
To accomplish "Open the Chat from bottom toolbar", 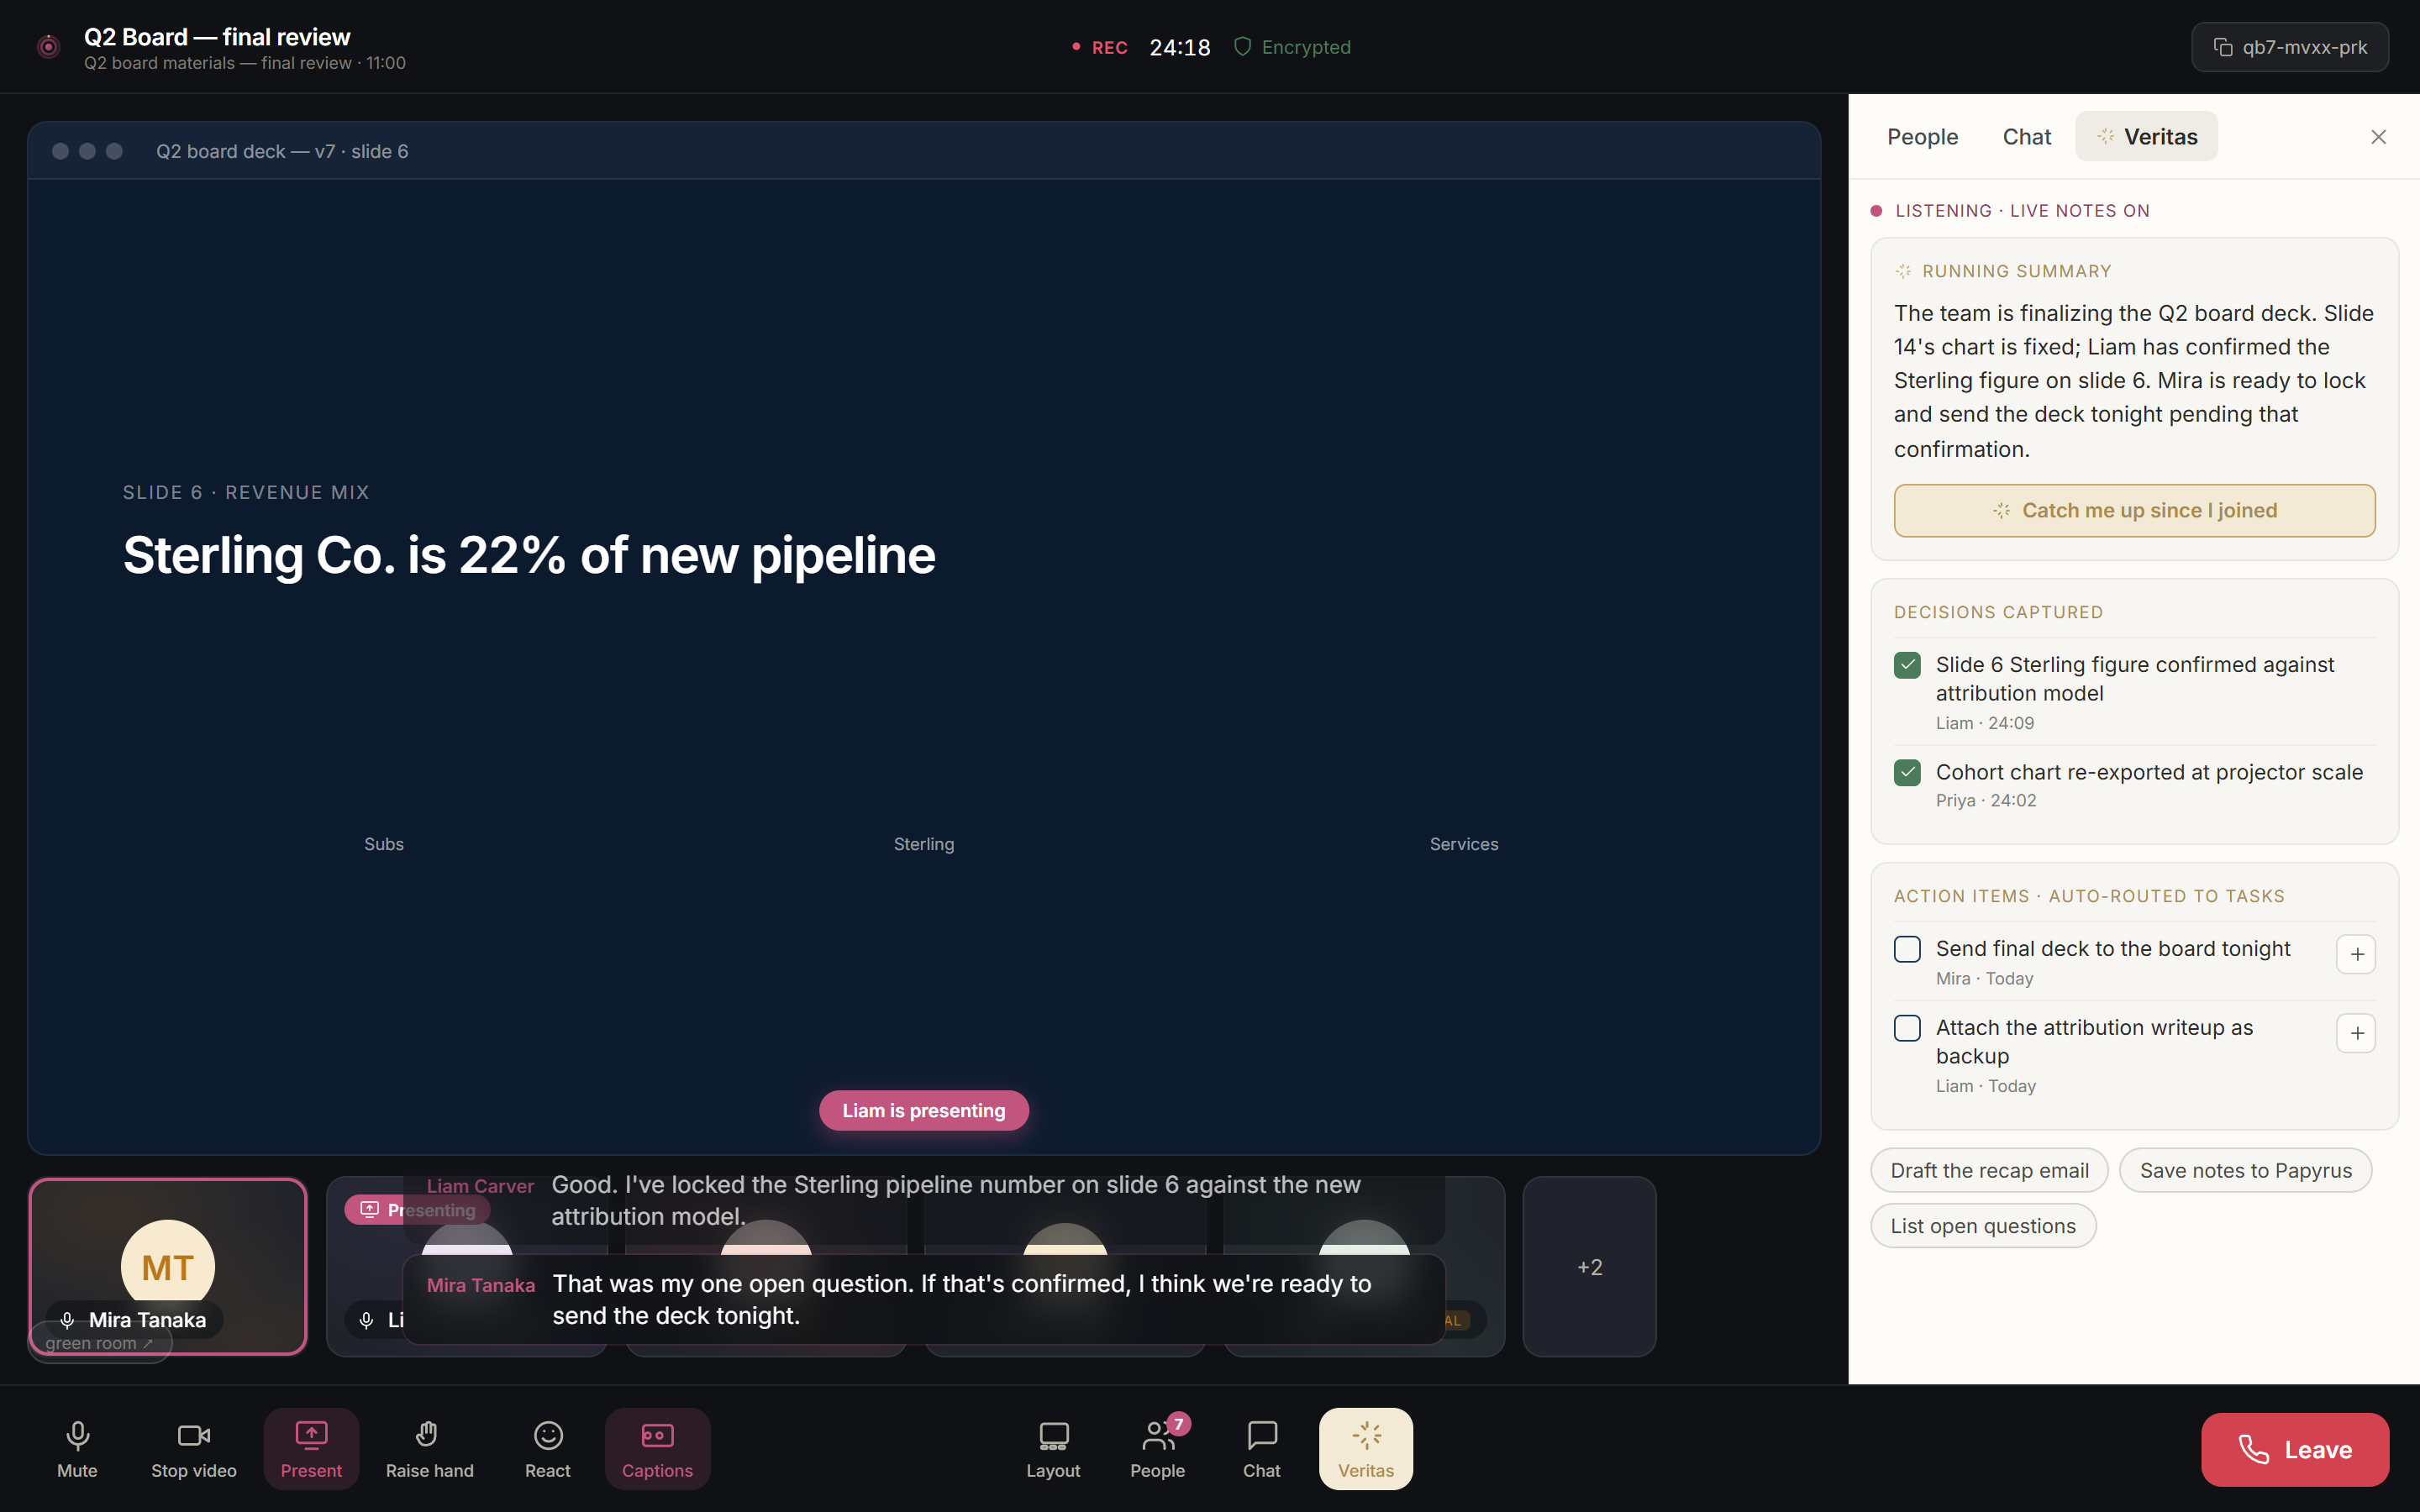I will (1261, 1448).
